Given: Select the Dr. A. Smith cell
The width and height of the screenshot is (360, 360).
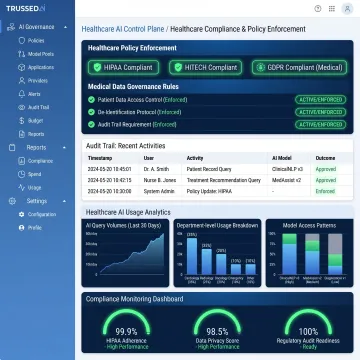Looking at the screenshot, I should coord(156,169).
